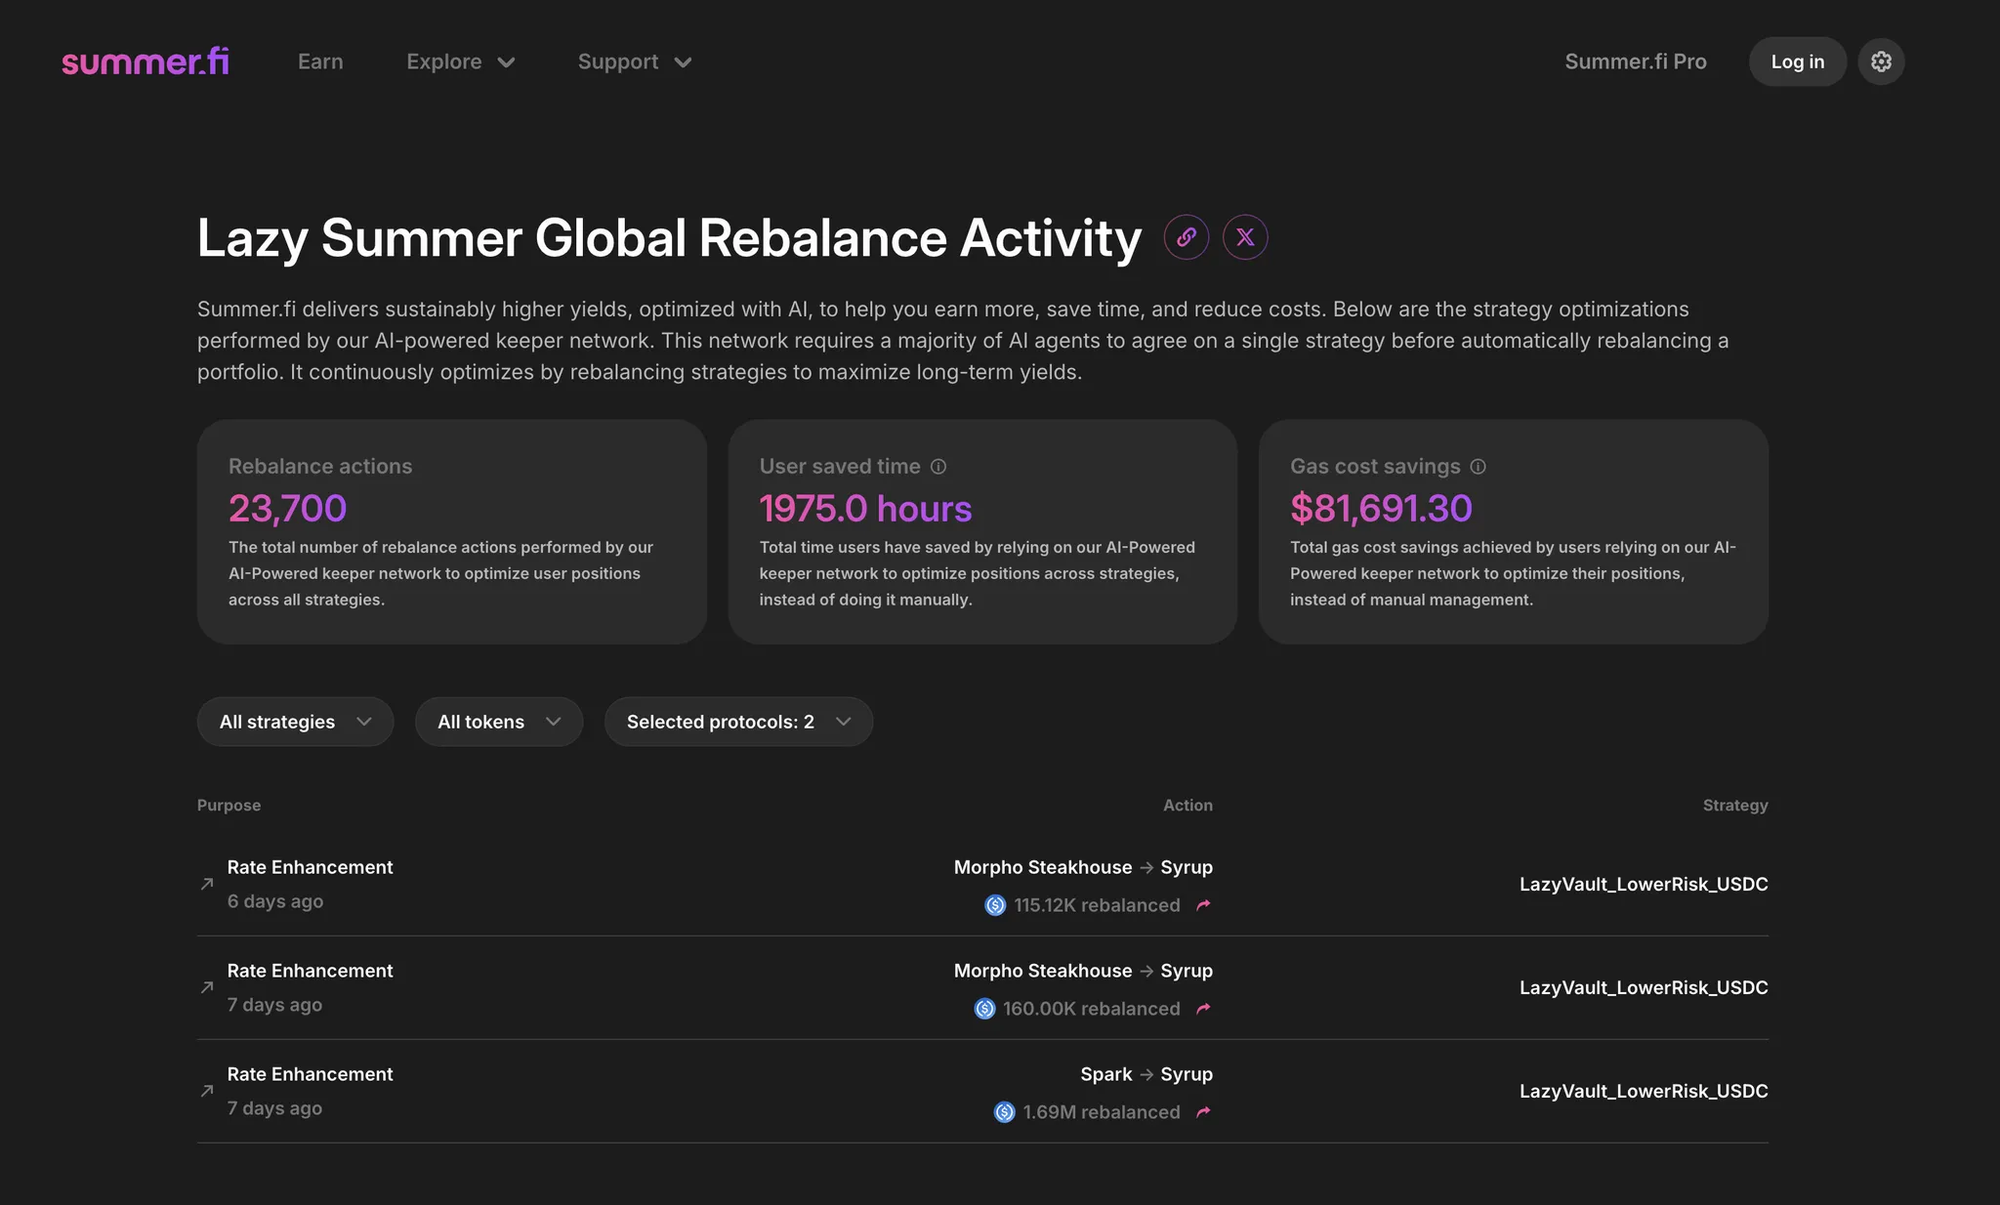Click the LazyVault_LowerRisk_USDC strategy in first row

click(1643, 884)
